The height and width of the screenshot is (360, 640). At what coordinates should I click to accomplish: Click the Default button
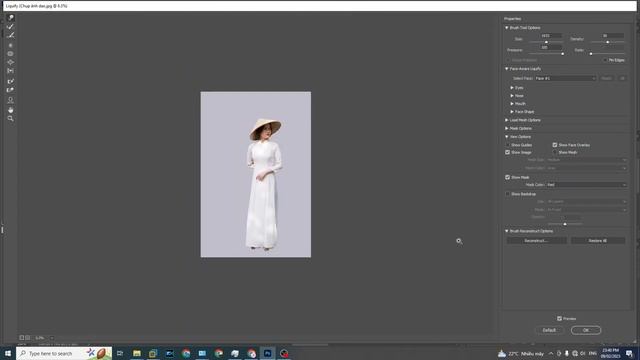click(549, 330)
